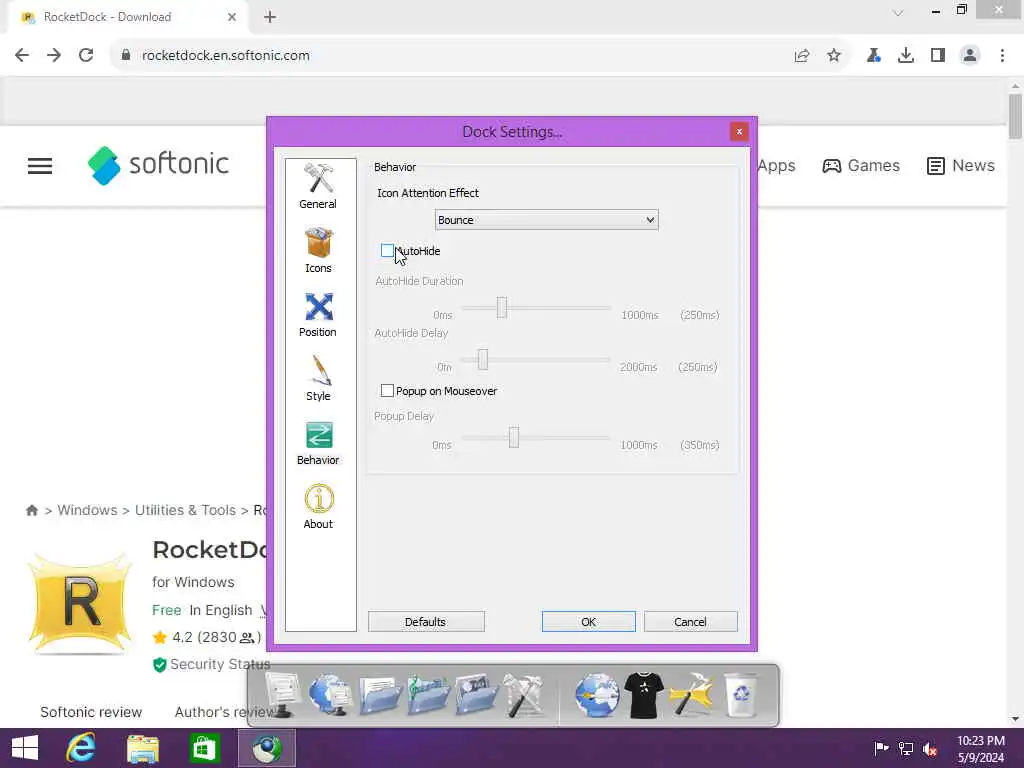
Task: Click the Softonic logo
Action: [x=158, y=165]
